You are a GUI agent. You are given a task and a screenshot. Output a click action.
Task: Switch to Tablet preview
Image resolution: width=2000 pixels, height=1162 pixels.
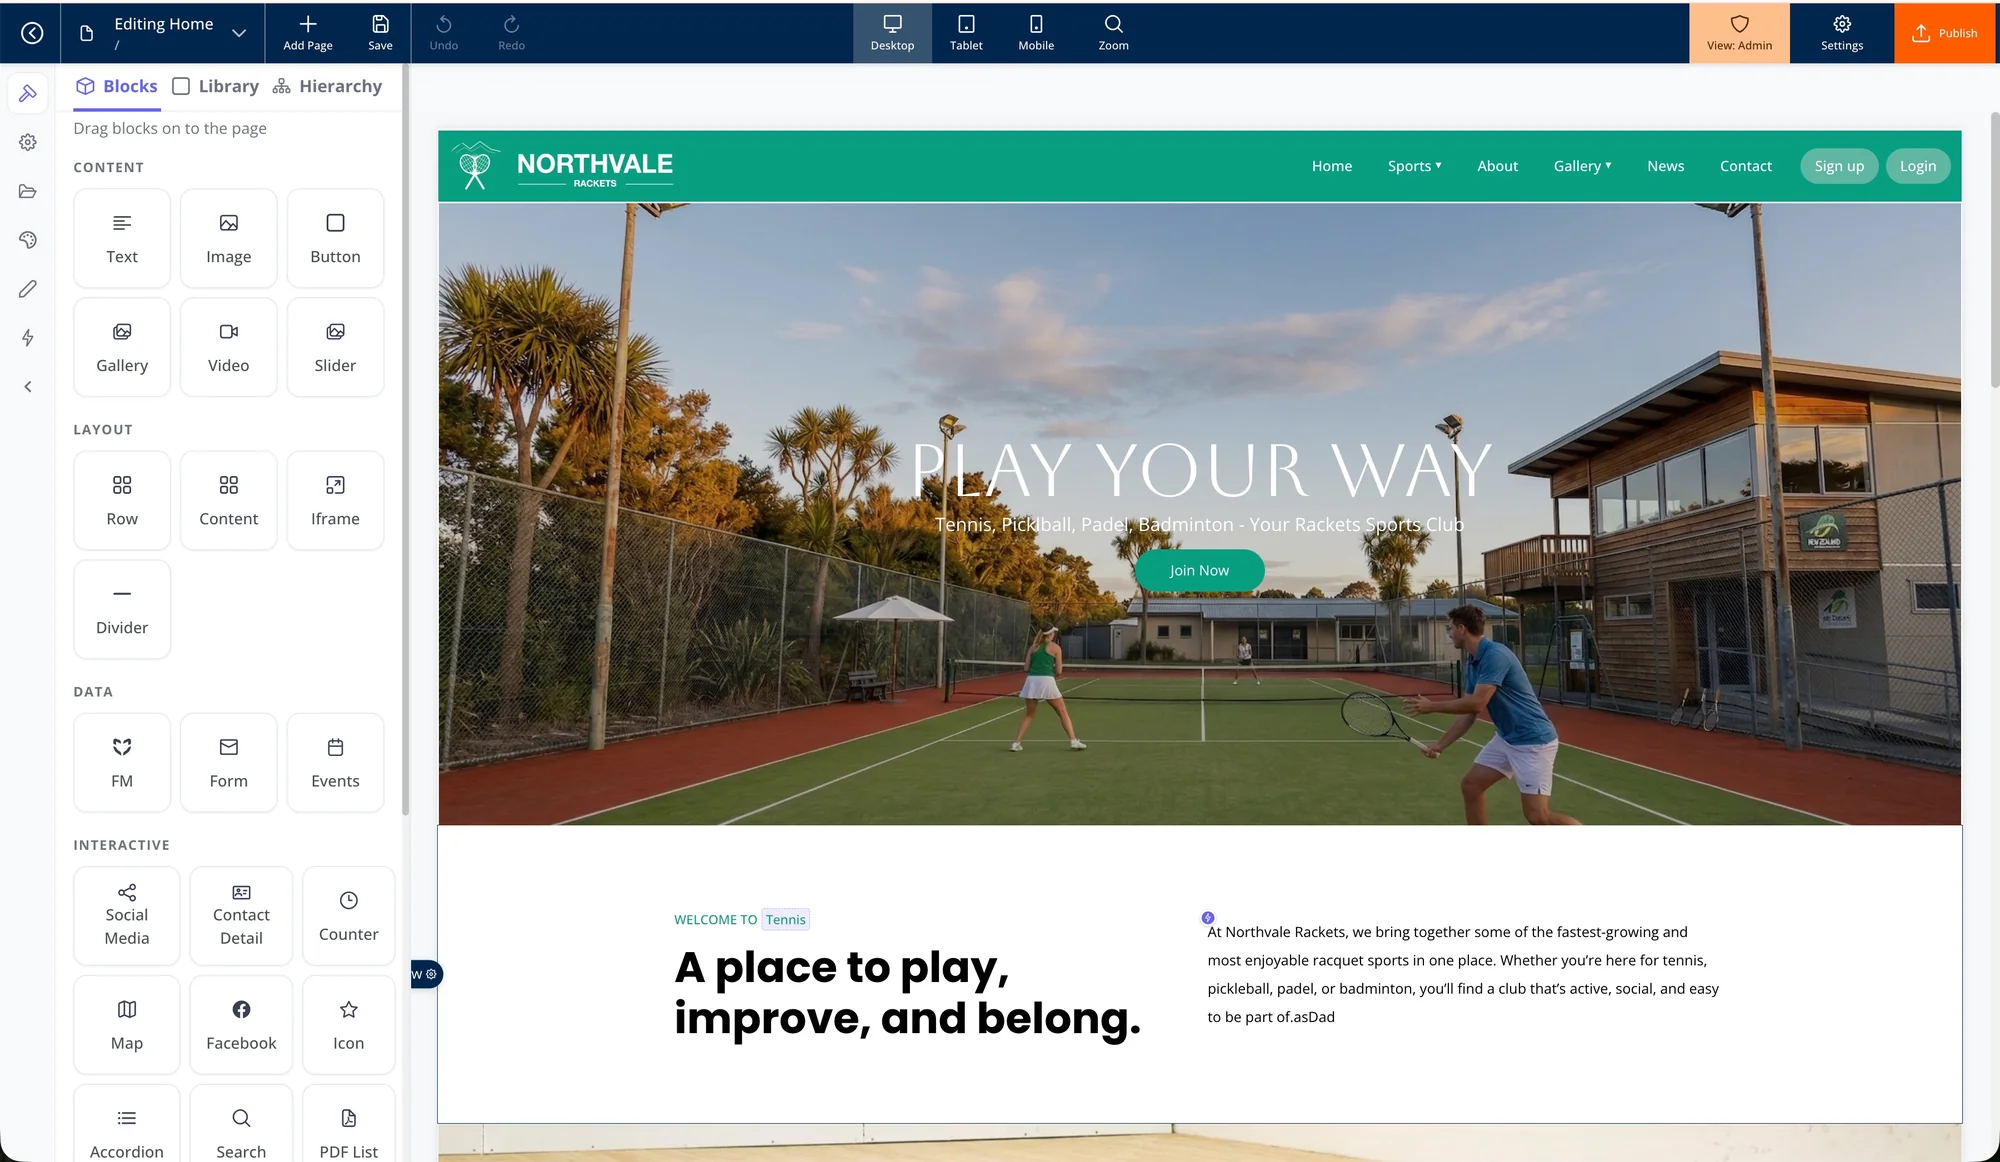(966, 33)
